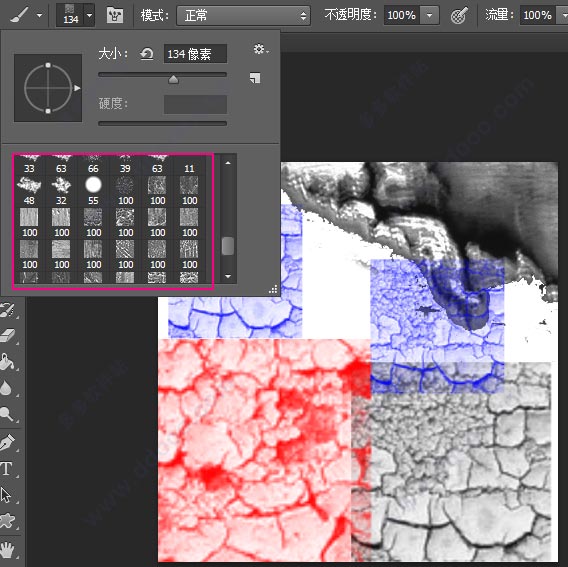The width and height of the screenshot is (568, 567).
Task: Click the 大小 size slider handle
Action: 174,79
